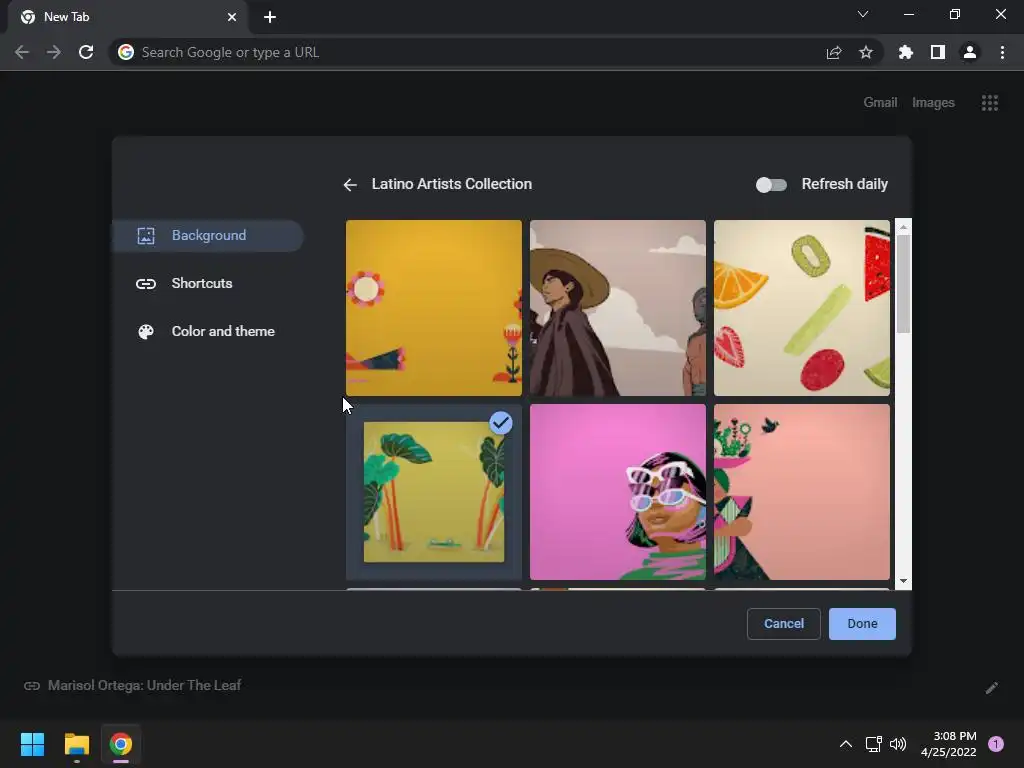Click the Shortcuts link icon
Screen dimensions: 1024x768
tap(146, 283)
